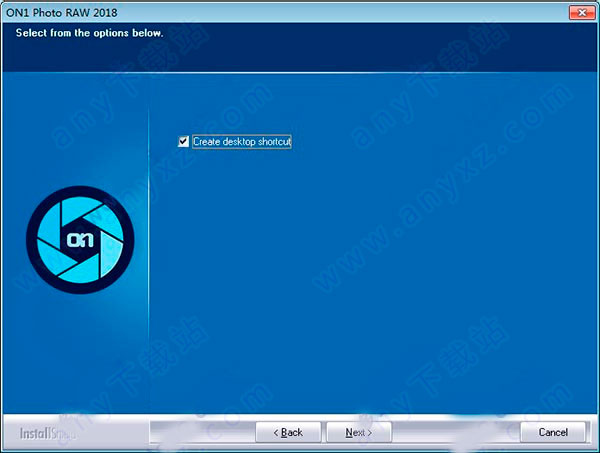Screen dimensions: 600x453
Task: Click the "ON1 Photo RAW 2018" window title
Action: 62,13
